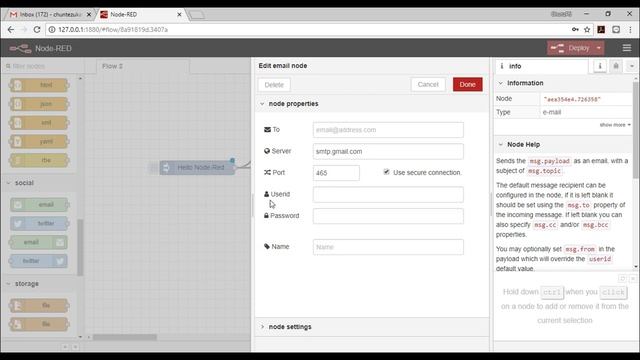Click the Name input field
The width and height of the screenshot is (640, 360).
coord(388,247)
